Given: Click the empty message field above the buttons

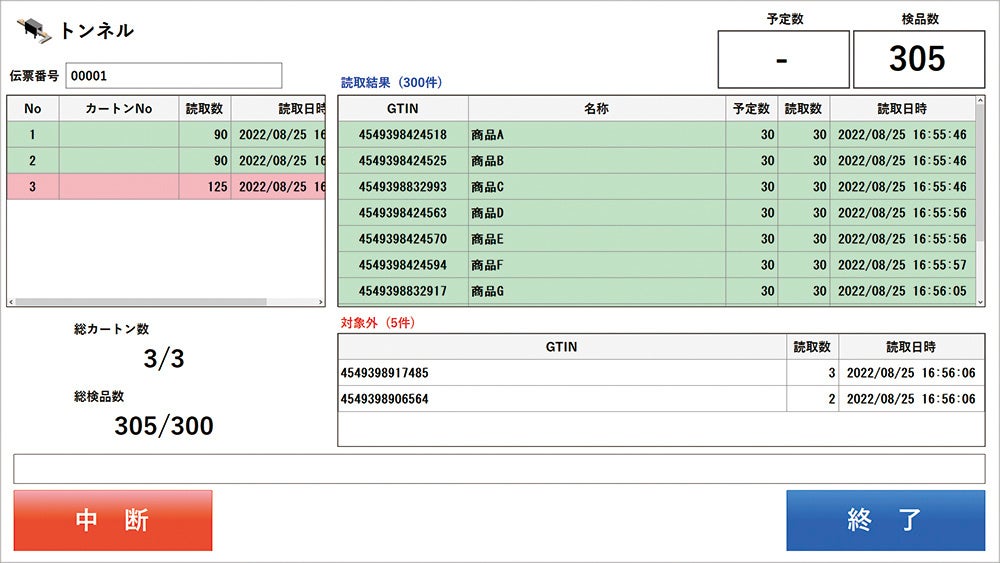Looking at the screenshot, I should [x=499, y=469].
